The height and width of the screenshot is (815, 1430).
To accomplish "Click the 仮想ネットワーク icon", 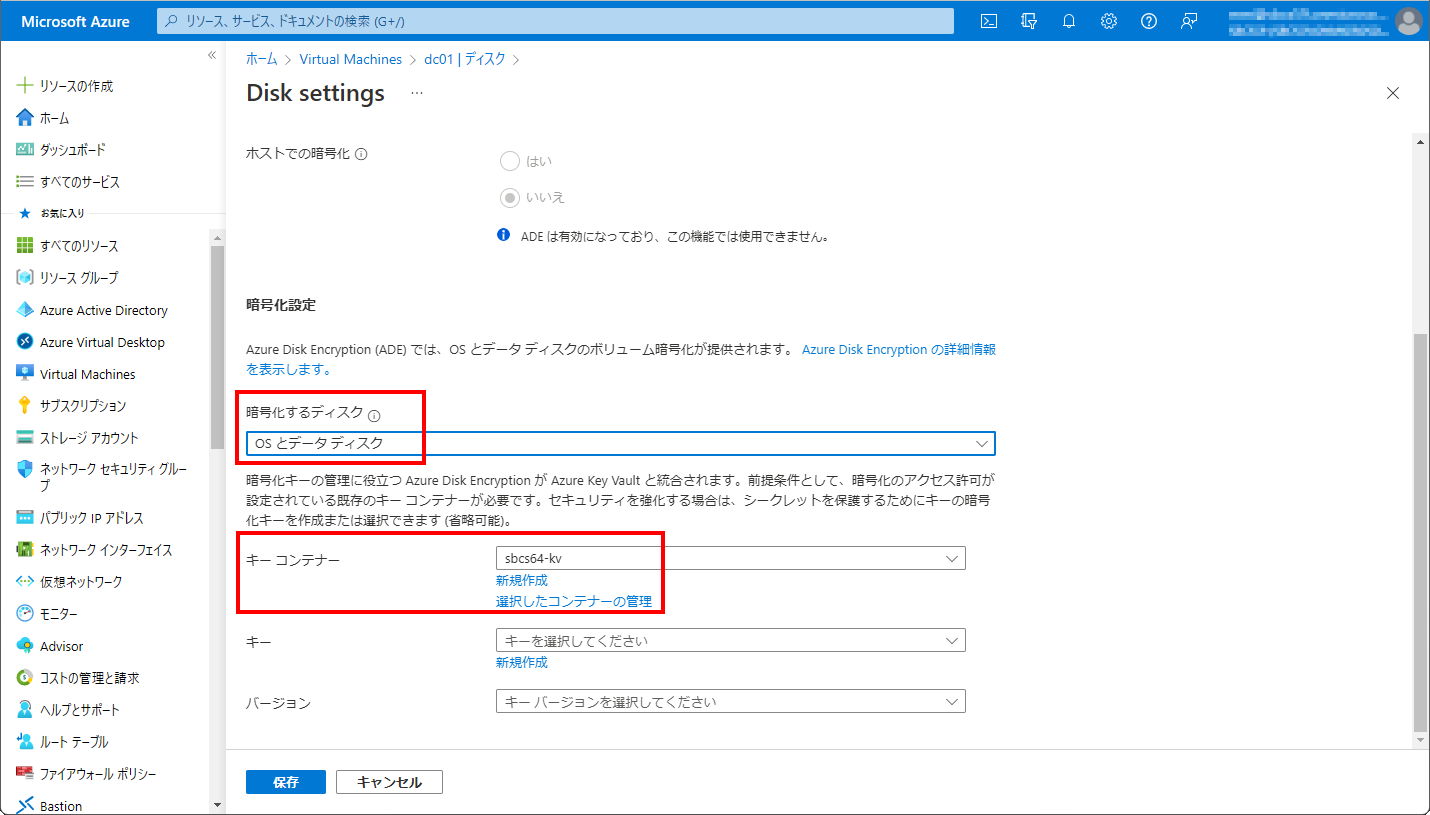I will point(25,582).
